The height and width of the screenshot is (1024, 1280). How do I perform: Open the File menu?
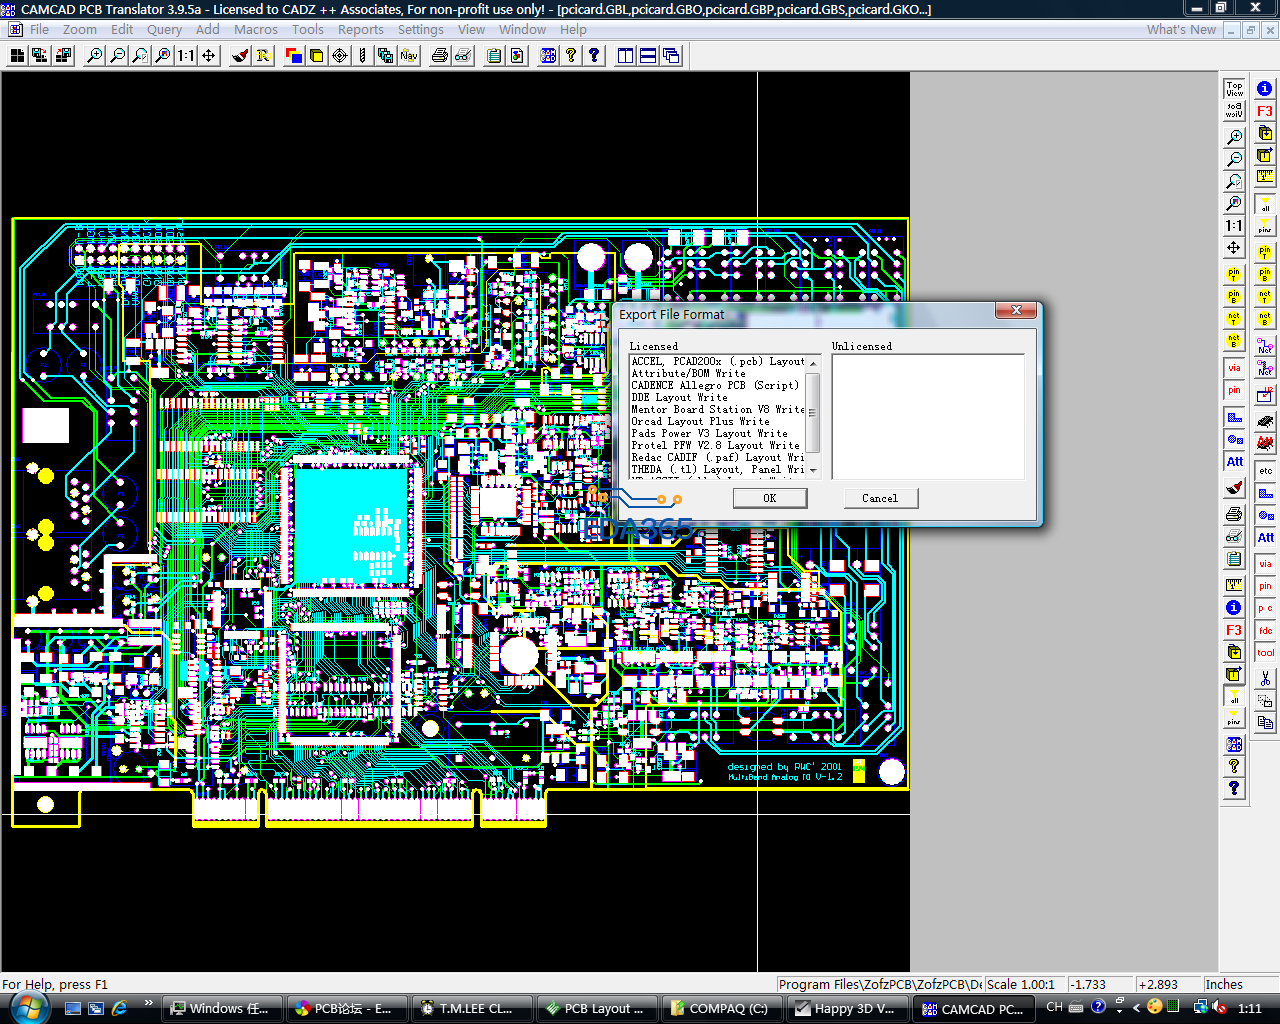pos(39,30)
